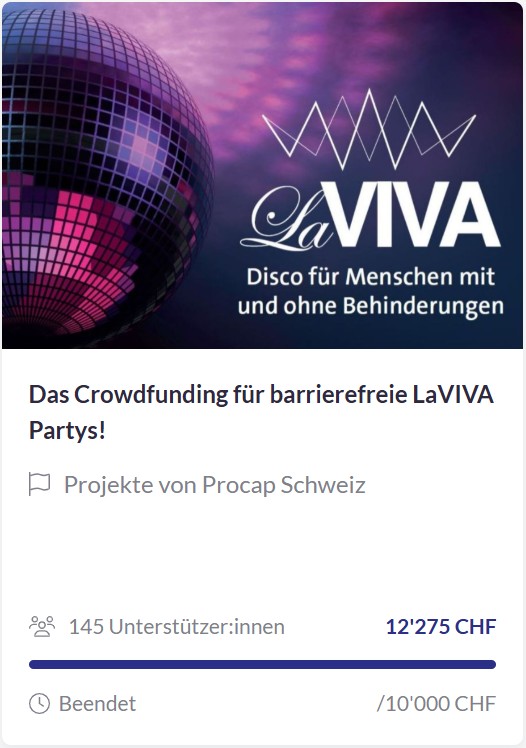This screenshot has height=748, width=526.
Task: Click the 145 Unterstützer:innen label
Action: pos(176,627)
